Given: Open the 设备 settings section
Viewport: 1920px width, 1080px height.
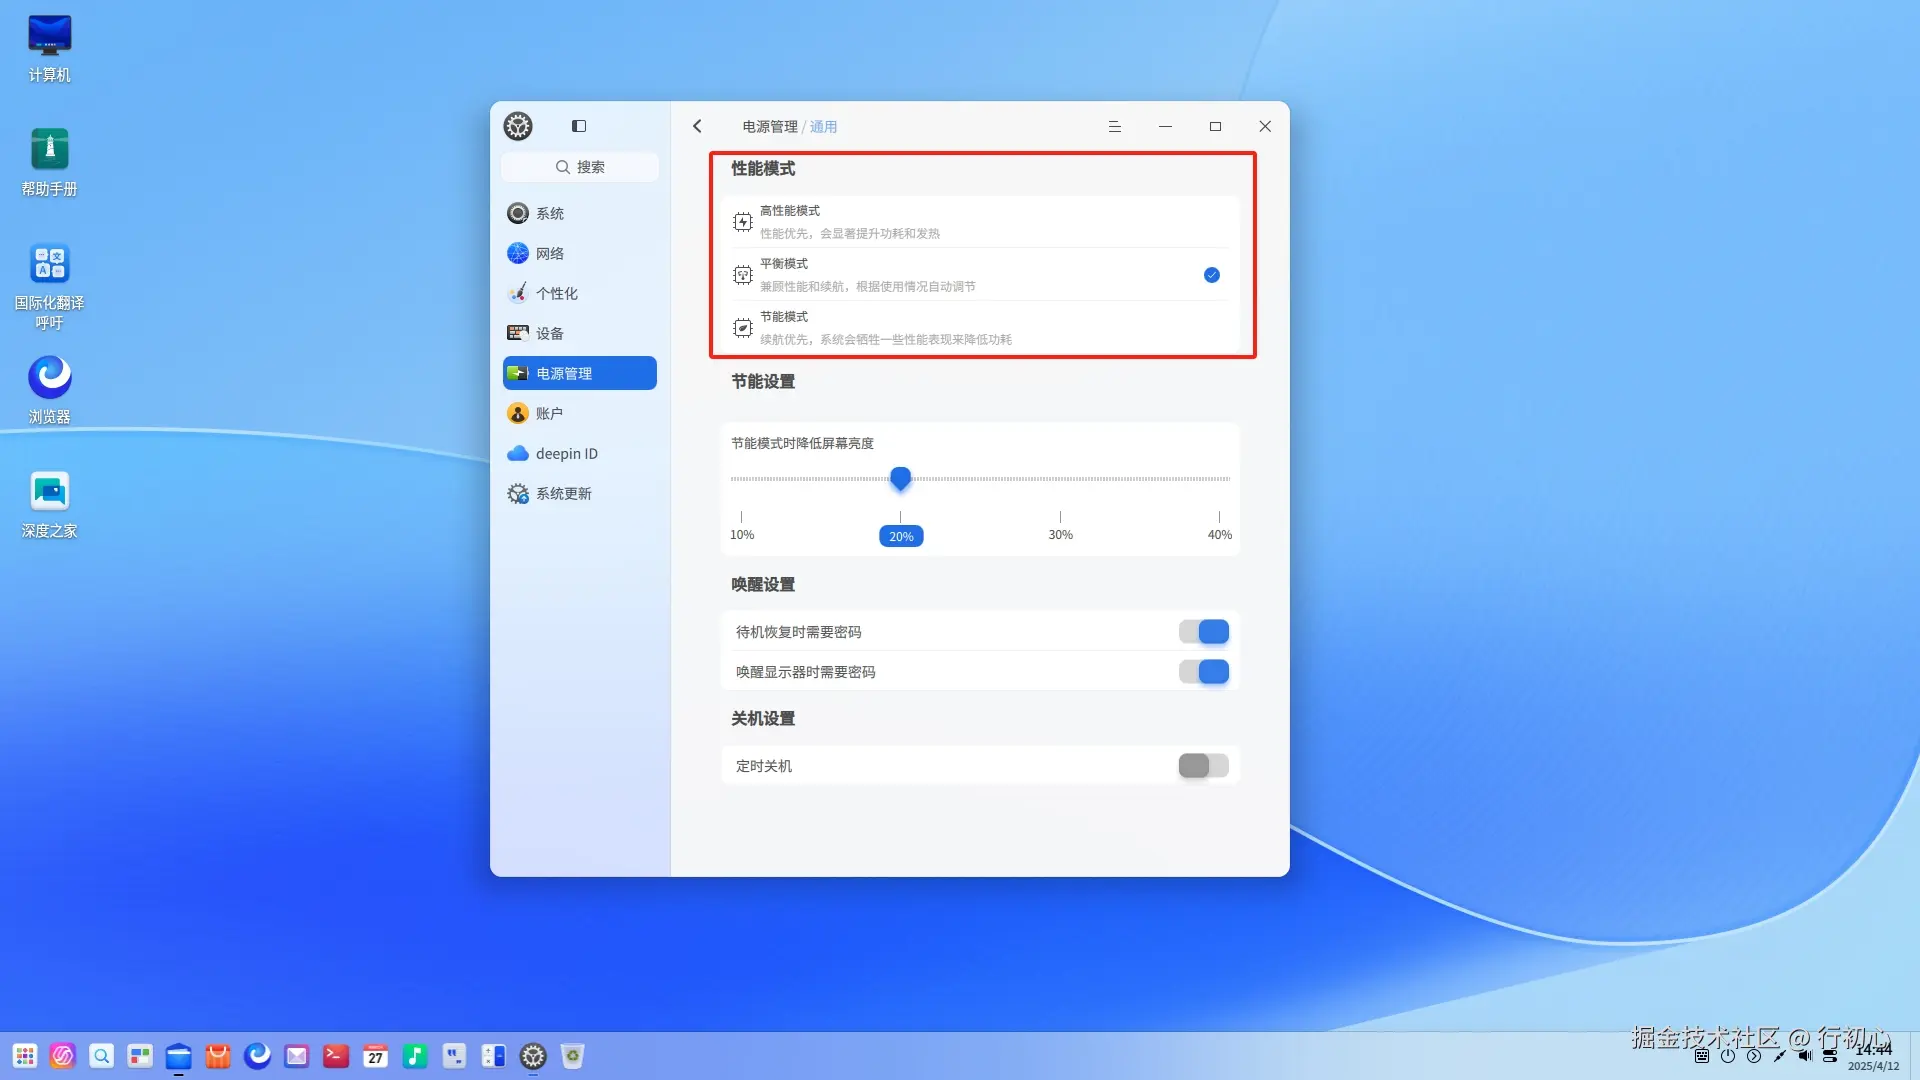Looking at the screenshot, I should point(580,333).
